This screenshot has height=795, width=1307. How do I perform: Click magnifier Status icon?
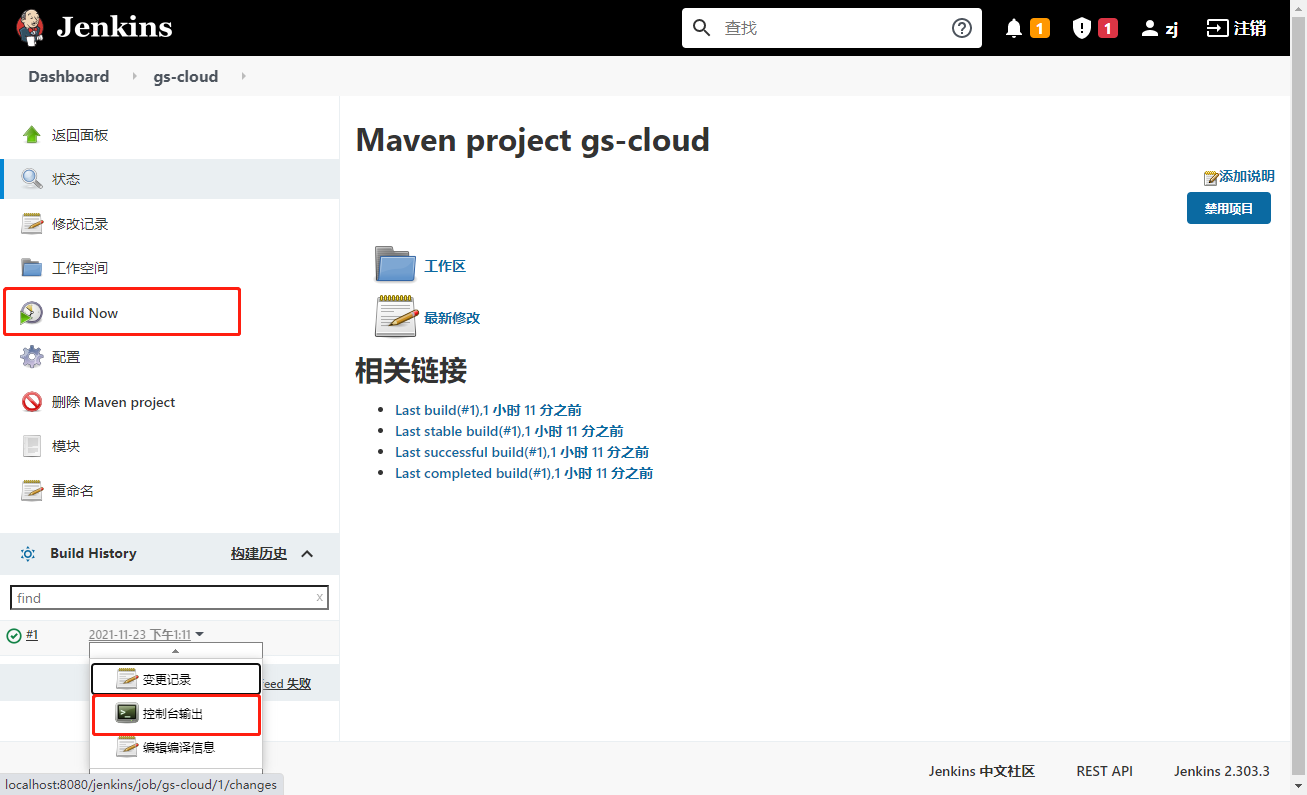coord(32,179)
